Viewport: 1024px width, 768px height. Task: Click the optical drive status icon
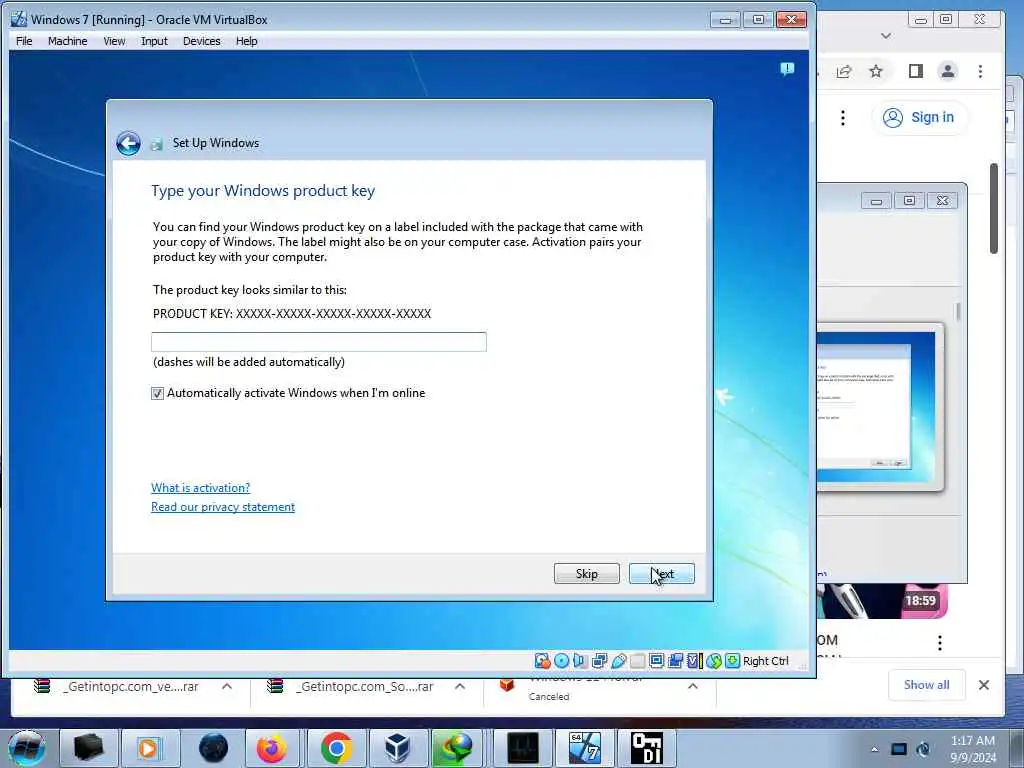tap(561, 661)
